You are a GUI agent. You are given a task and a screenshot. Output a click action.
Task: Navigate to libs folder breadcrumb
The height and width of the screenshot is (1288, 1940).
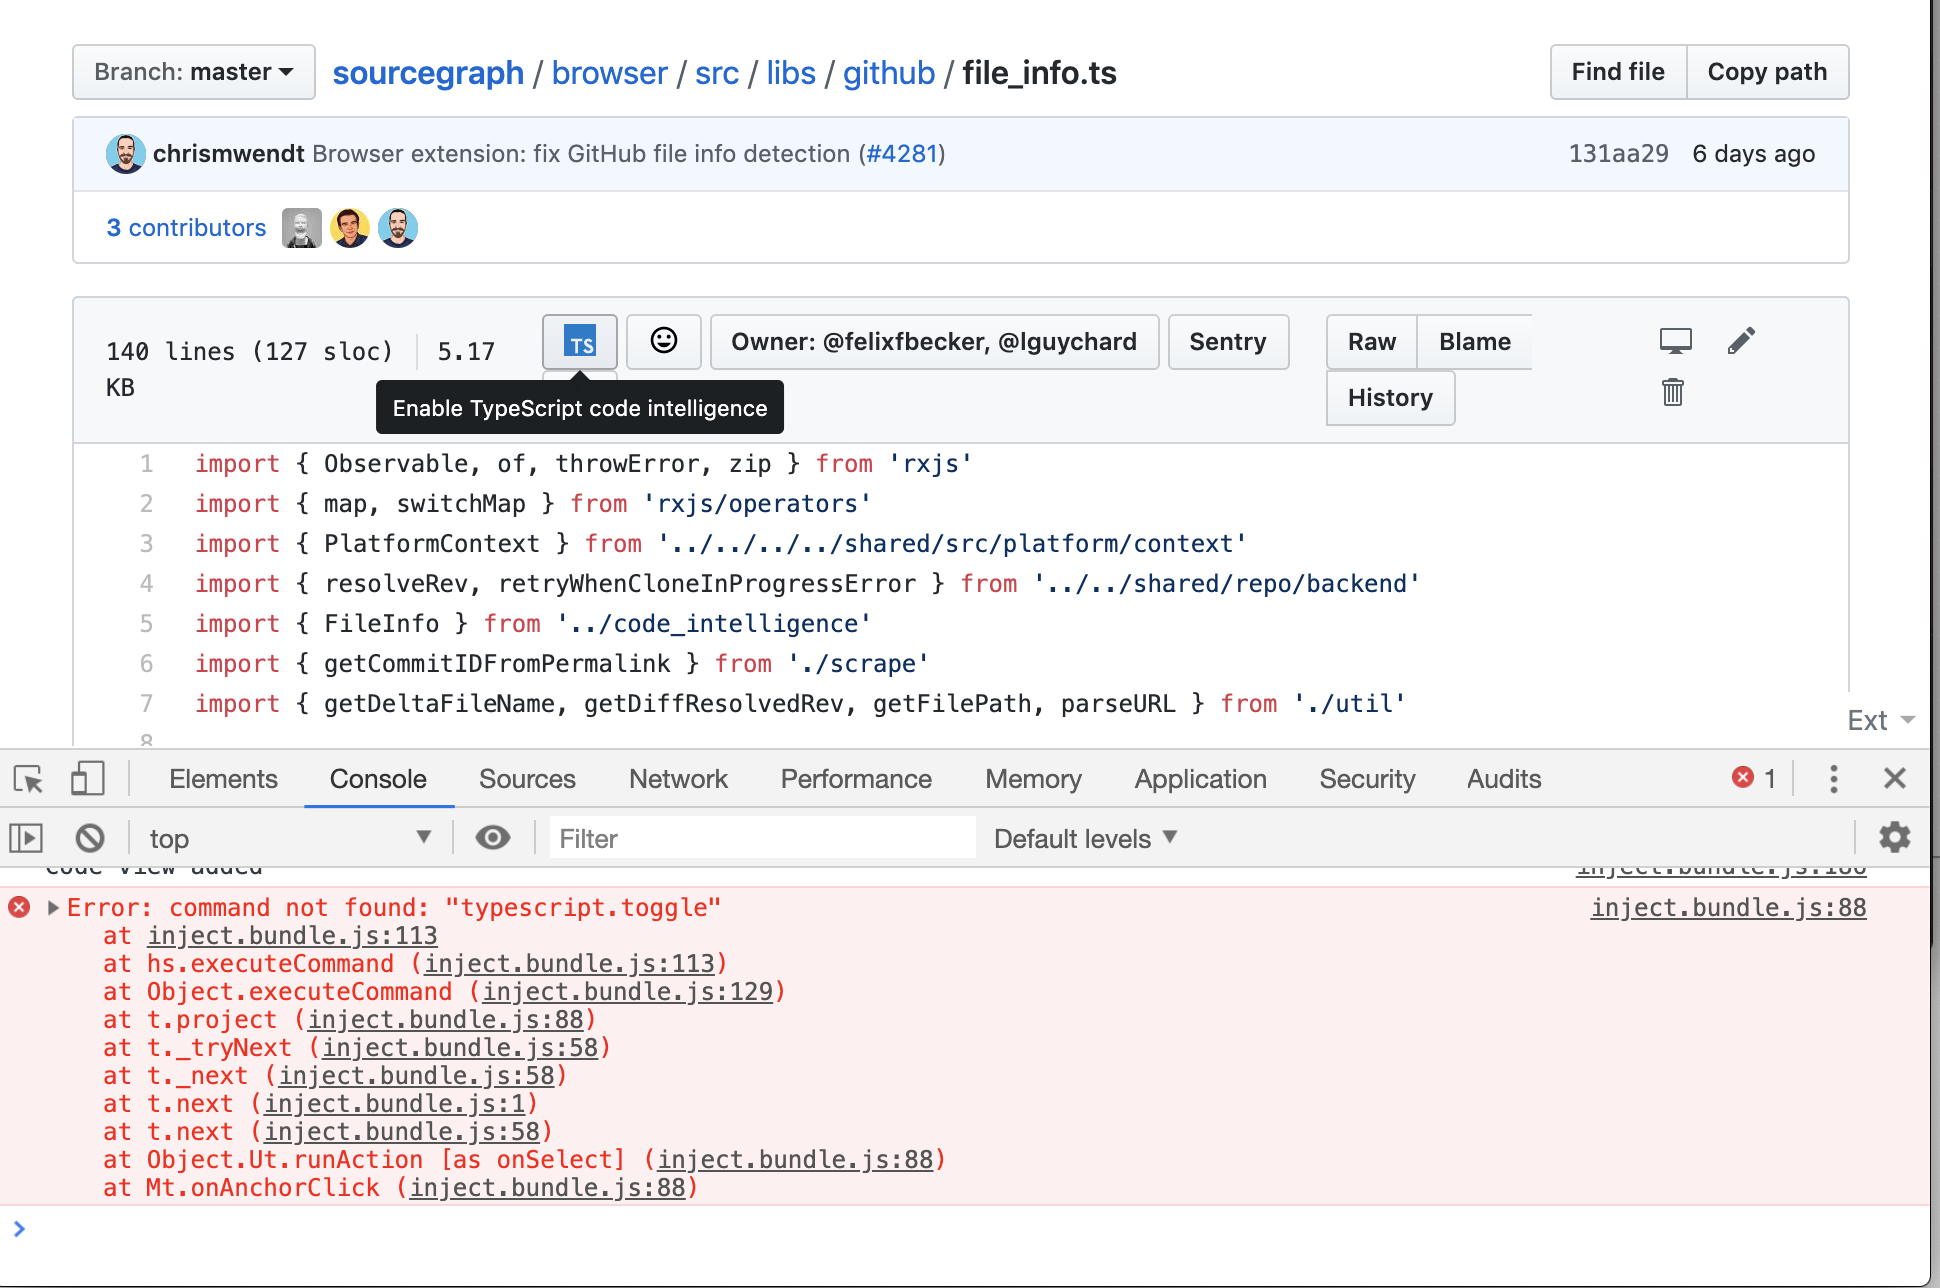(x=791, y=73)
